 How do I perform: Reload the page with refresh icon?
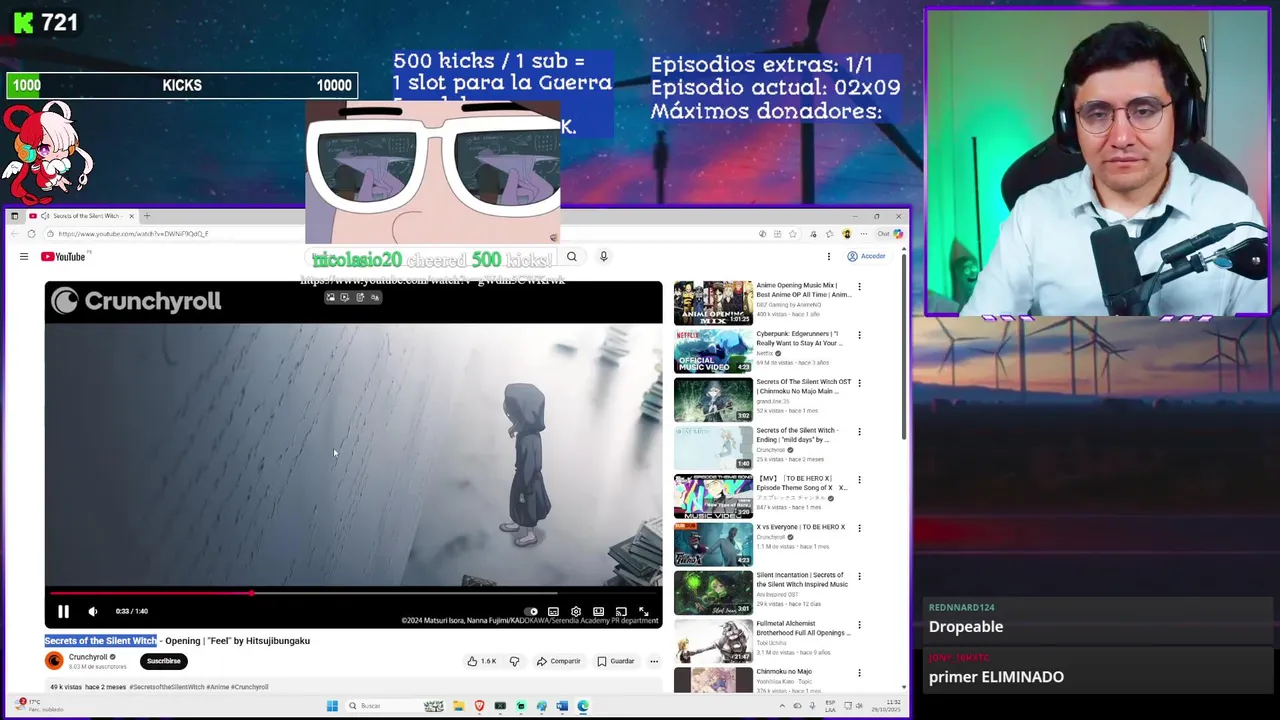pyautogui.click(x=32, y=234)
